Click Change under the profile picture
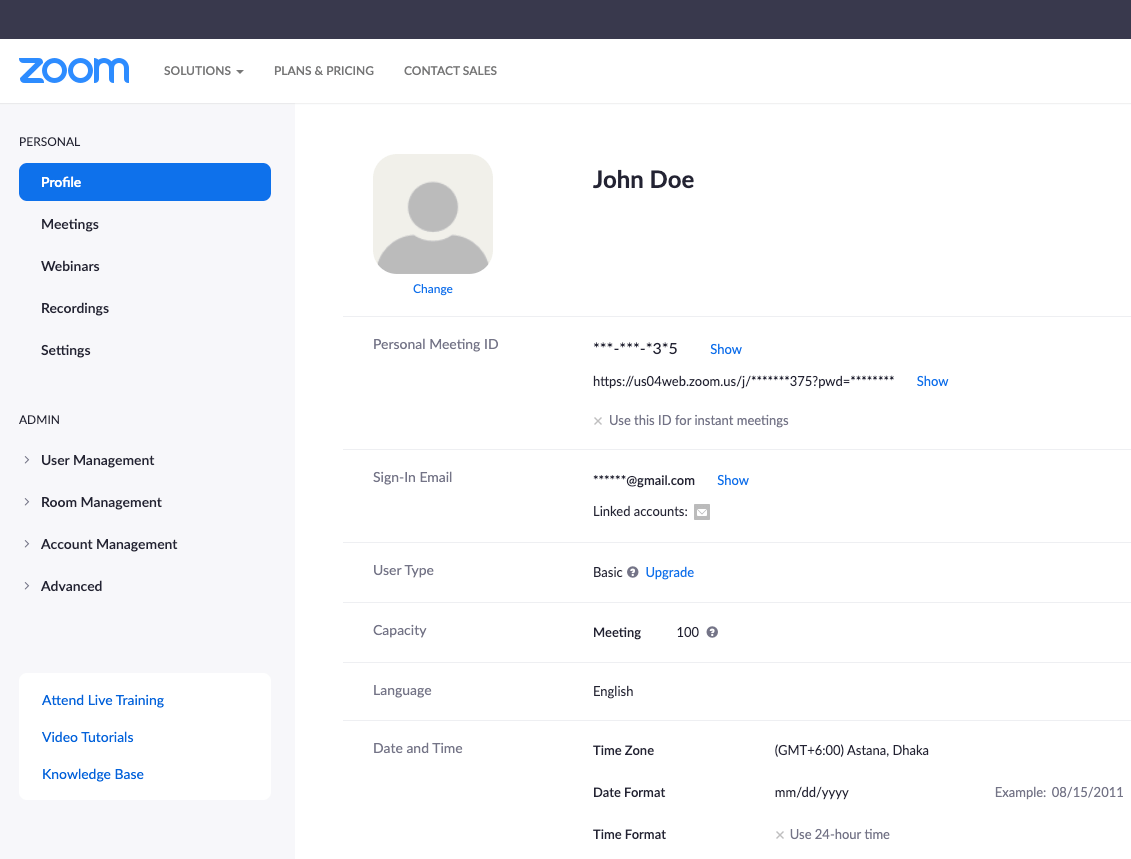This screenshot has height=859, width=1131. 432,289
